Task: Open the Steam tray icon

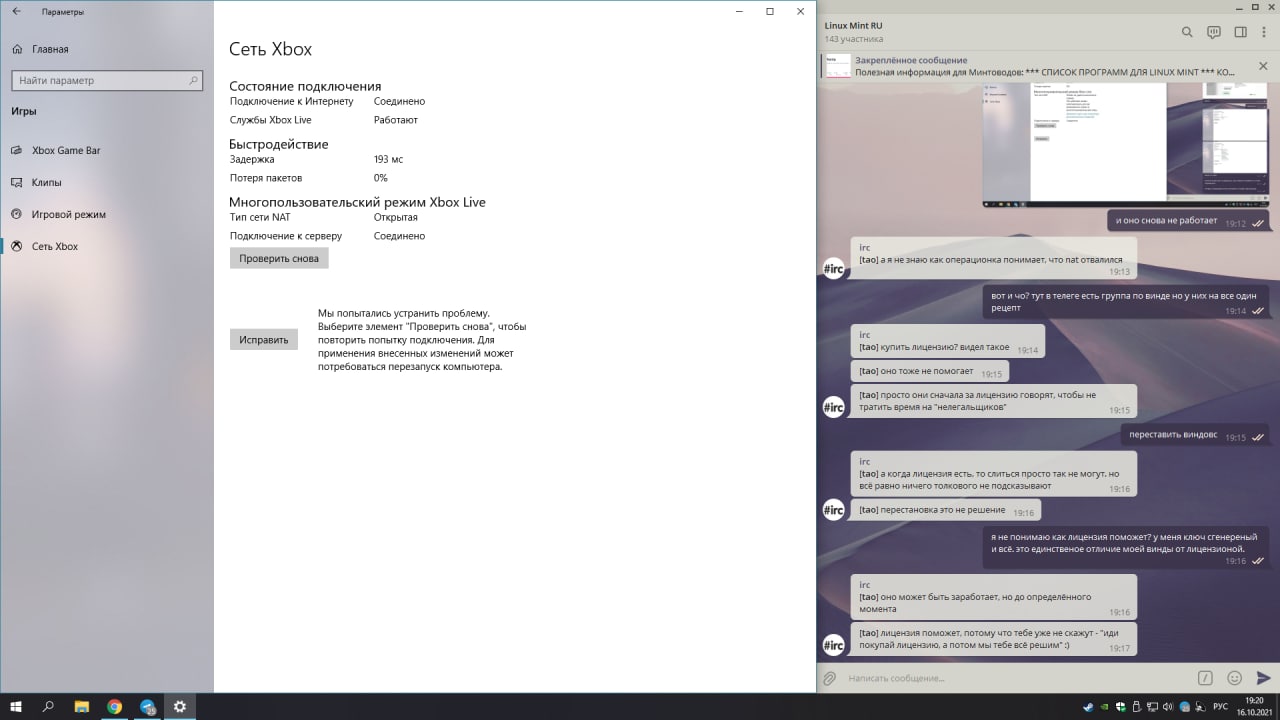Action: click(1089, 707)
